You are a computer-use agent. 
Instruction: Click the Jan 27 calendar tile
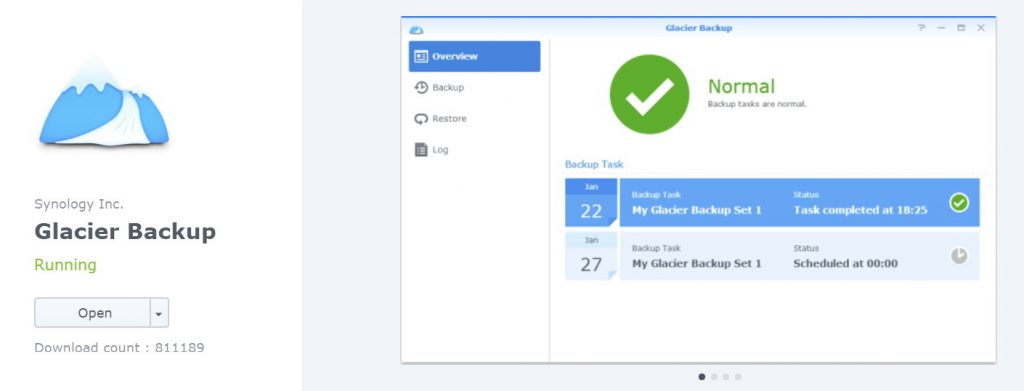tap(591, 256)
